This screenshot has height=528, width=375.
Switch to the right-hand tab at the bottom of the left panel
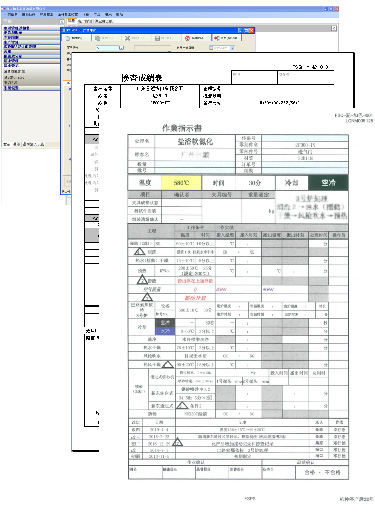coord(33,144)
